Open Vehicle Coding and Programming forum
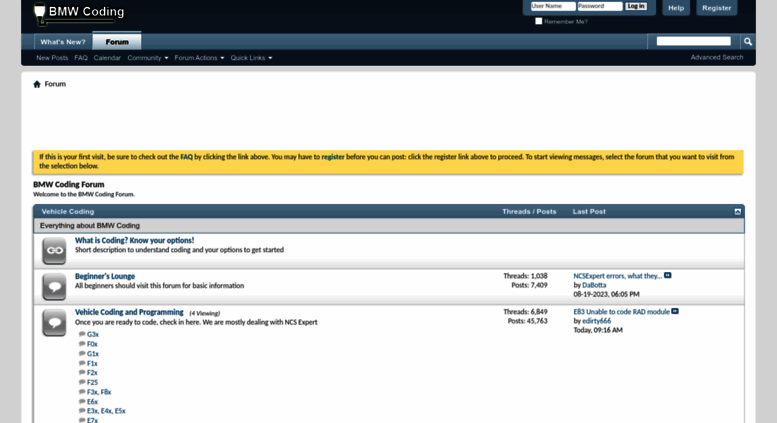 click(x=129, y=312)
